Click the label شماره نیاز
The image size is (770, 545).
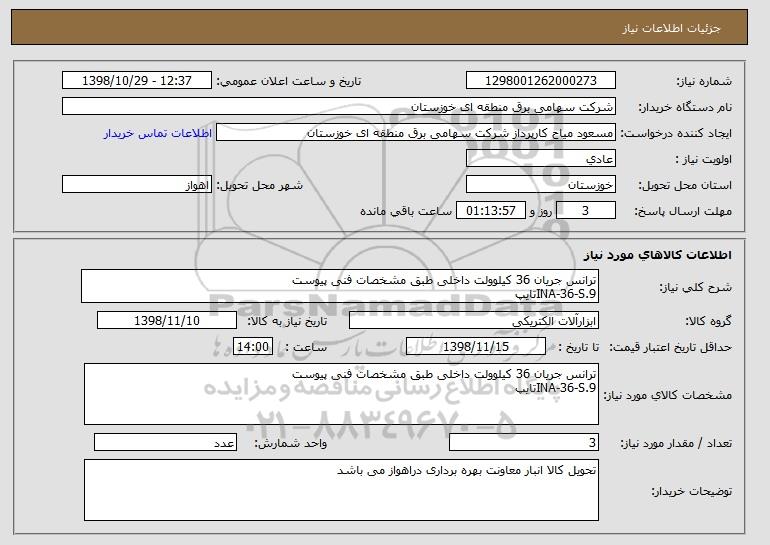(704, 81)
